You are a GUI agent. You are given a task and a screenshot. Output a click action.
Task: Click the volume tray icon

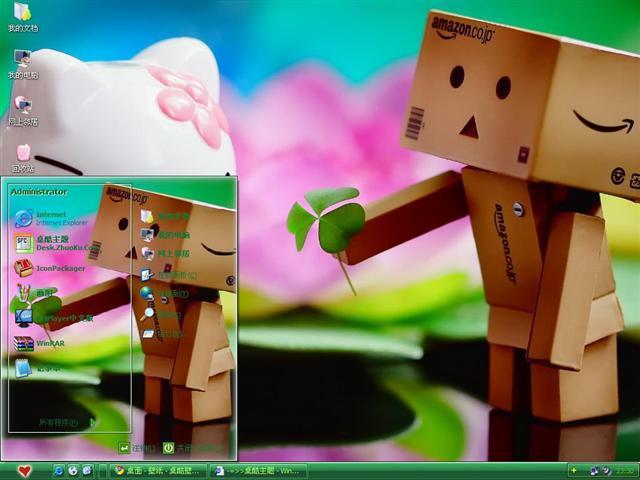606,471
